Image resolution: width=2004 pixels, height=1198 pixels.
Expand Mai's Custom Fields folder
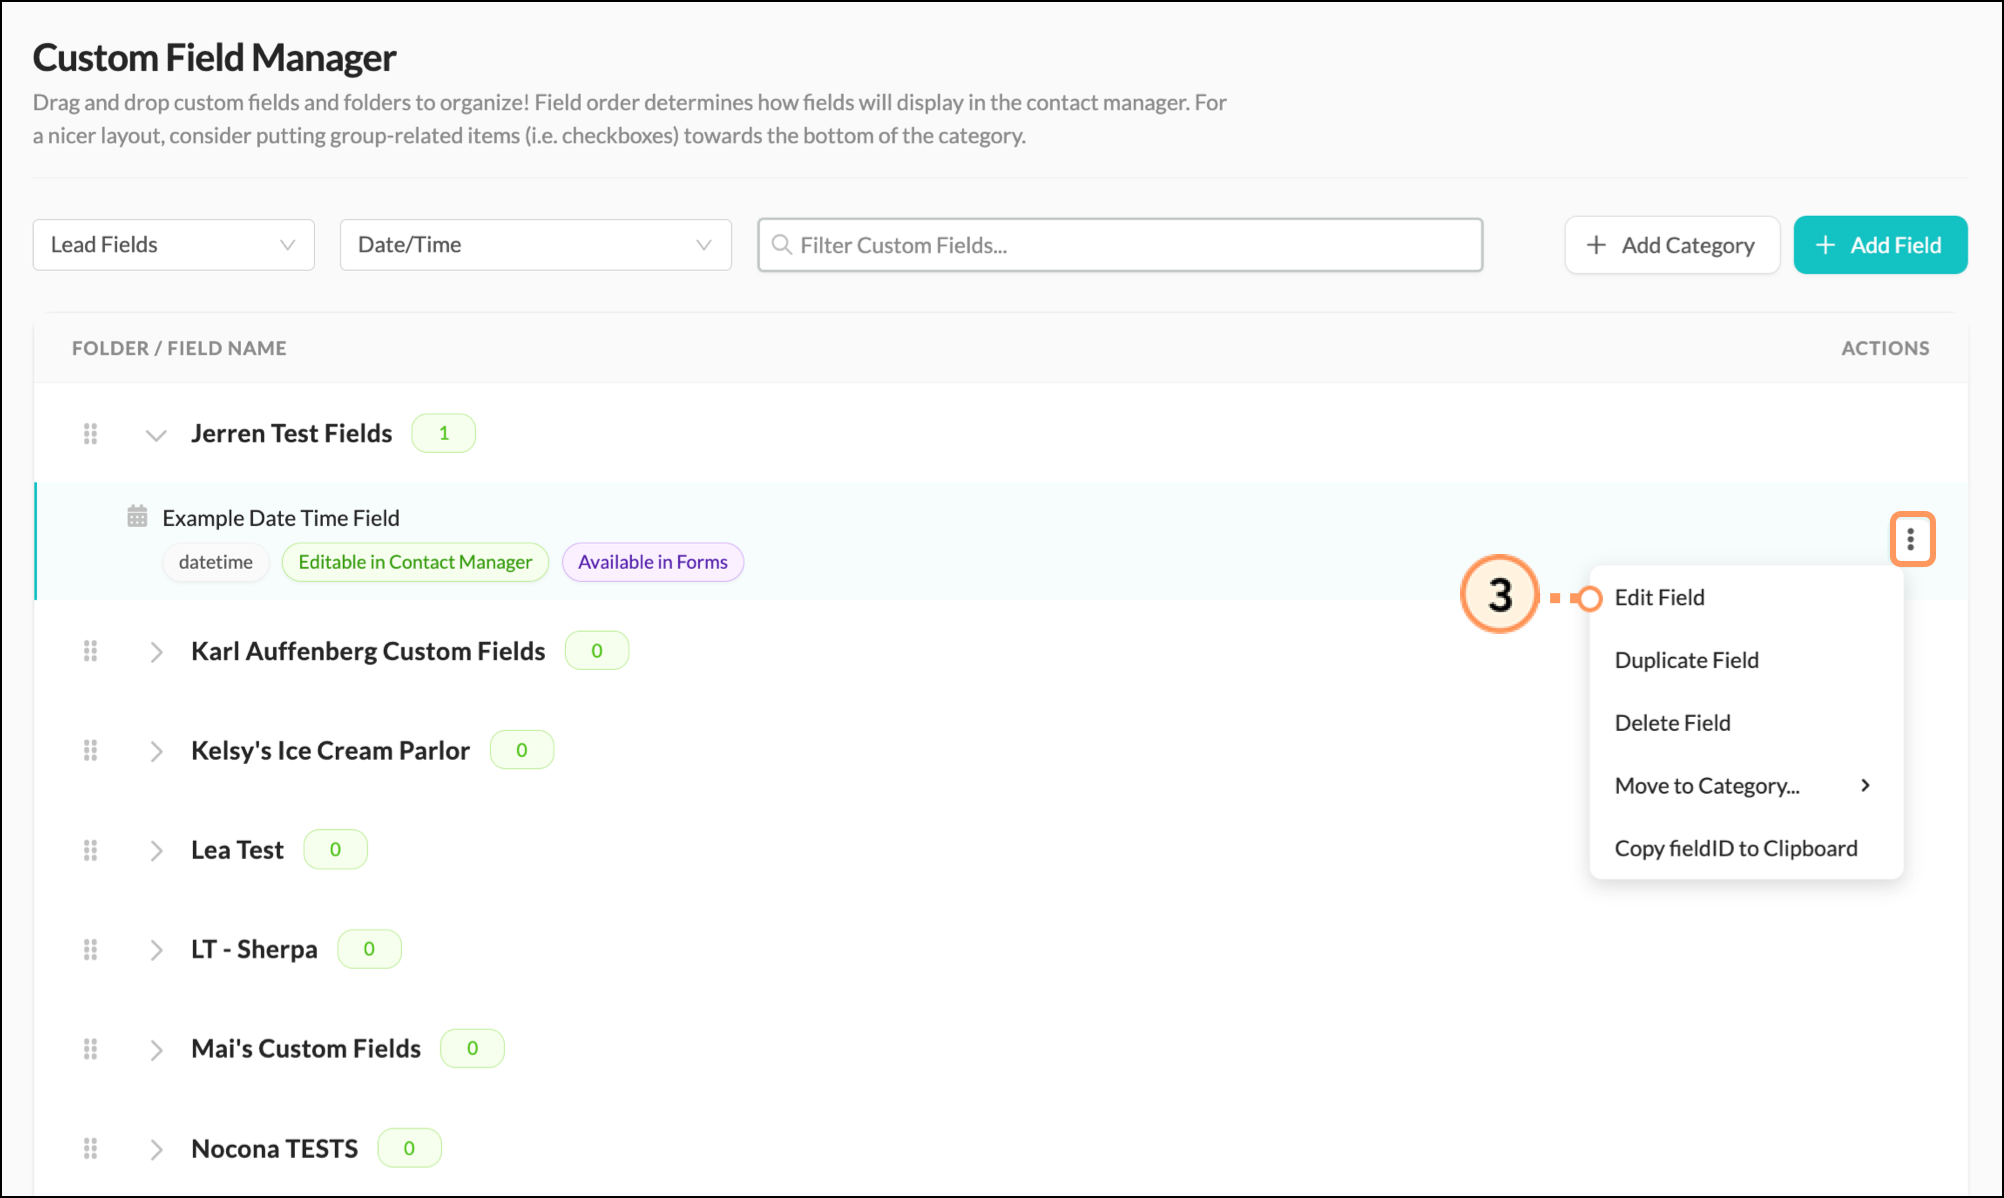156,1050
